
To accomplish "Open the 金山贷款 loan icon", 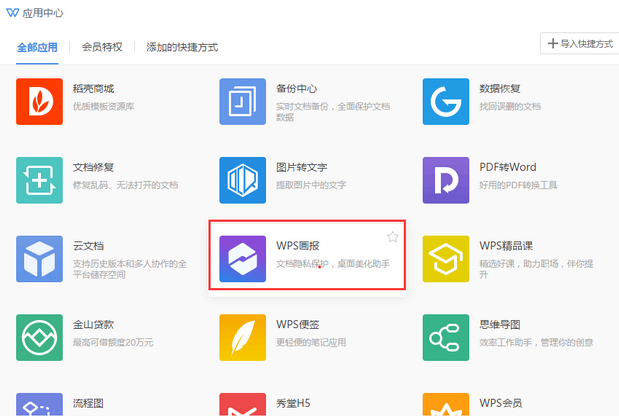I will coord(39,337).
